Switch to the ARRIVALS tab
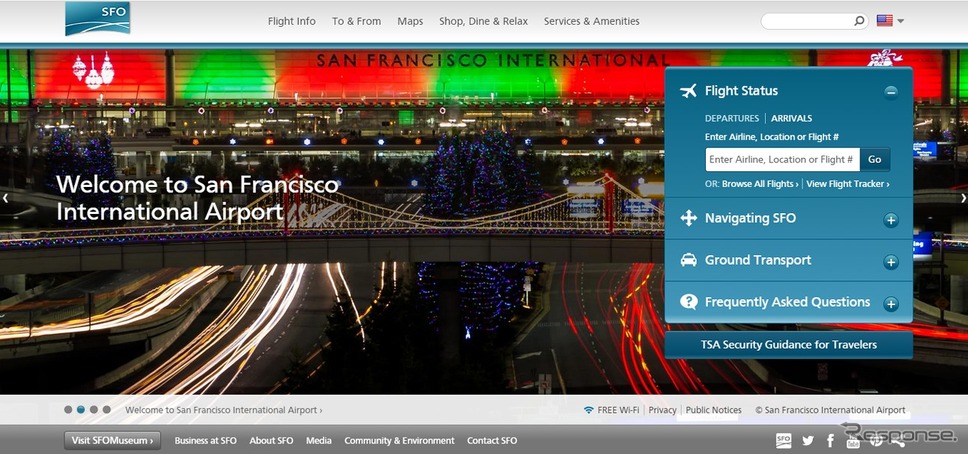 (x=791, y=118)
